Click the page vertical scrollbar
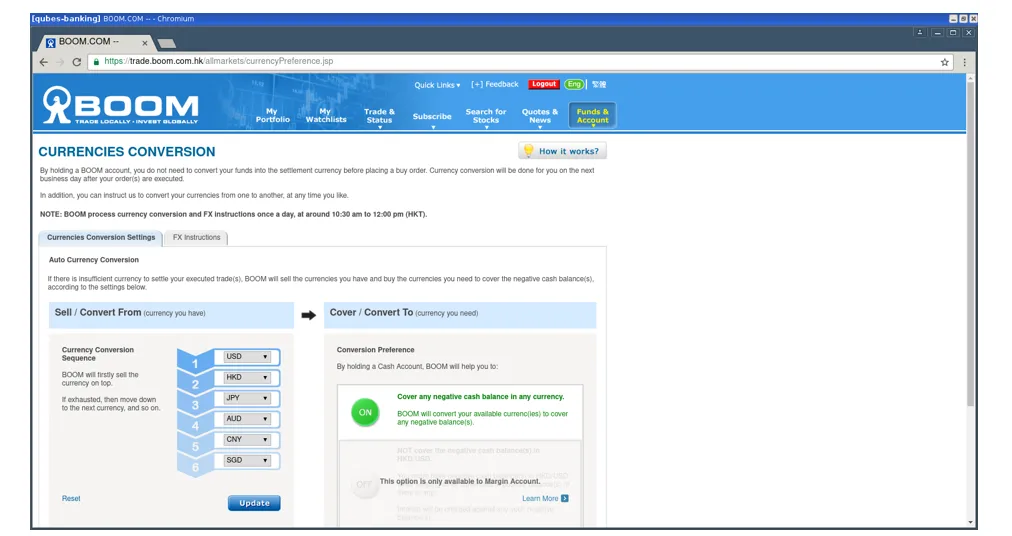The height and width of the screenshot is (536, 1012). 970,245
